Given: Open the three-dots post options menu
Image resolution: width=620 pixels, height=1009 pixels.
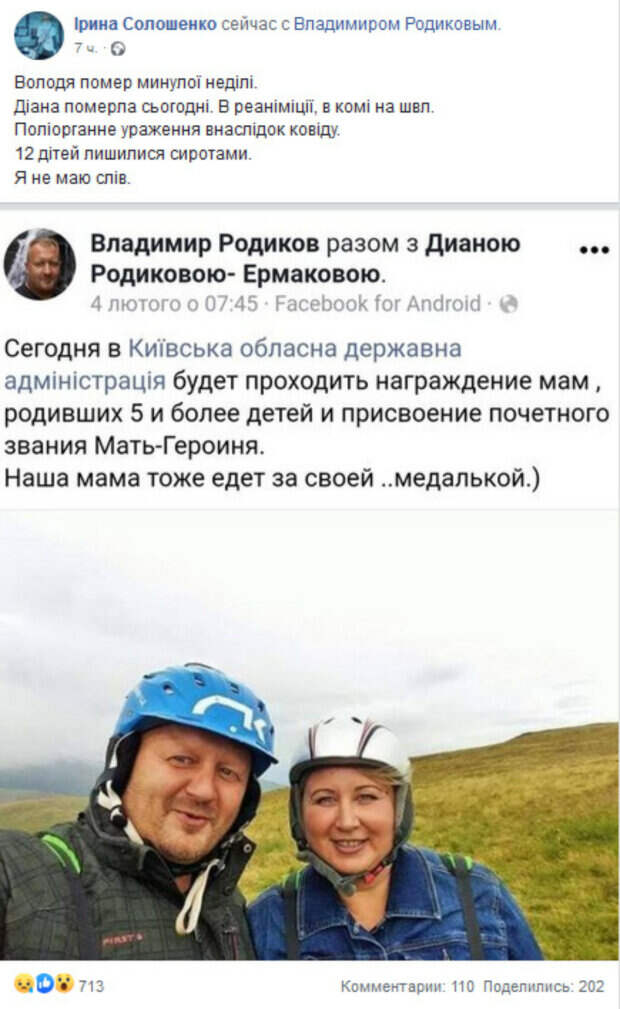Looking at the screenshot, I should coord(594,250).
